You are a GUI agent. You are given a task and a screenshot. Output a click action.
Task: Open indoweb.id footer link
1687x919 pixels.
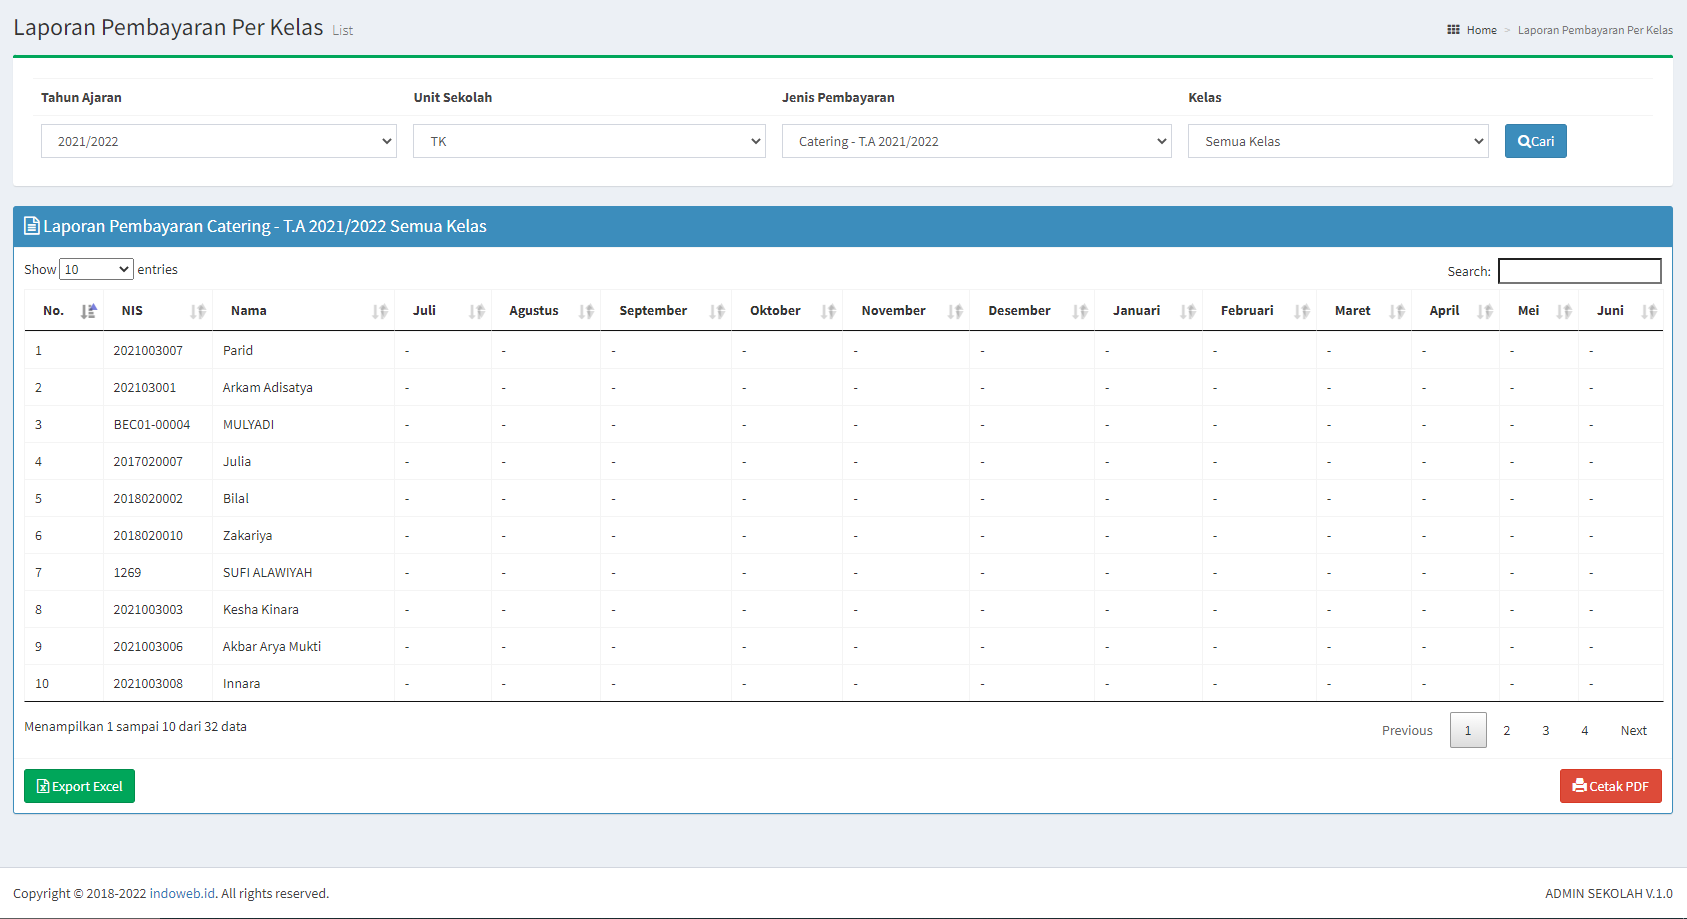coord(182,893)
